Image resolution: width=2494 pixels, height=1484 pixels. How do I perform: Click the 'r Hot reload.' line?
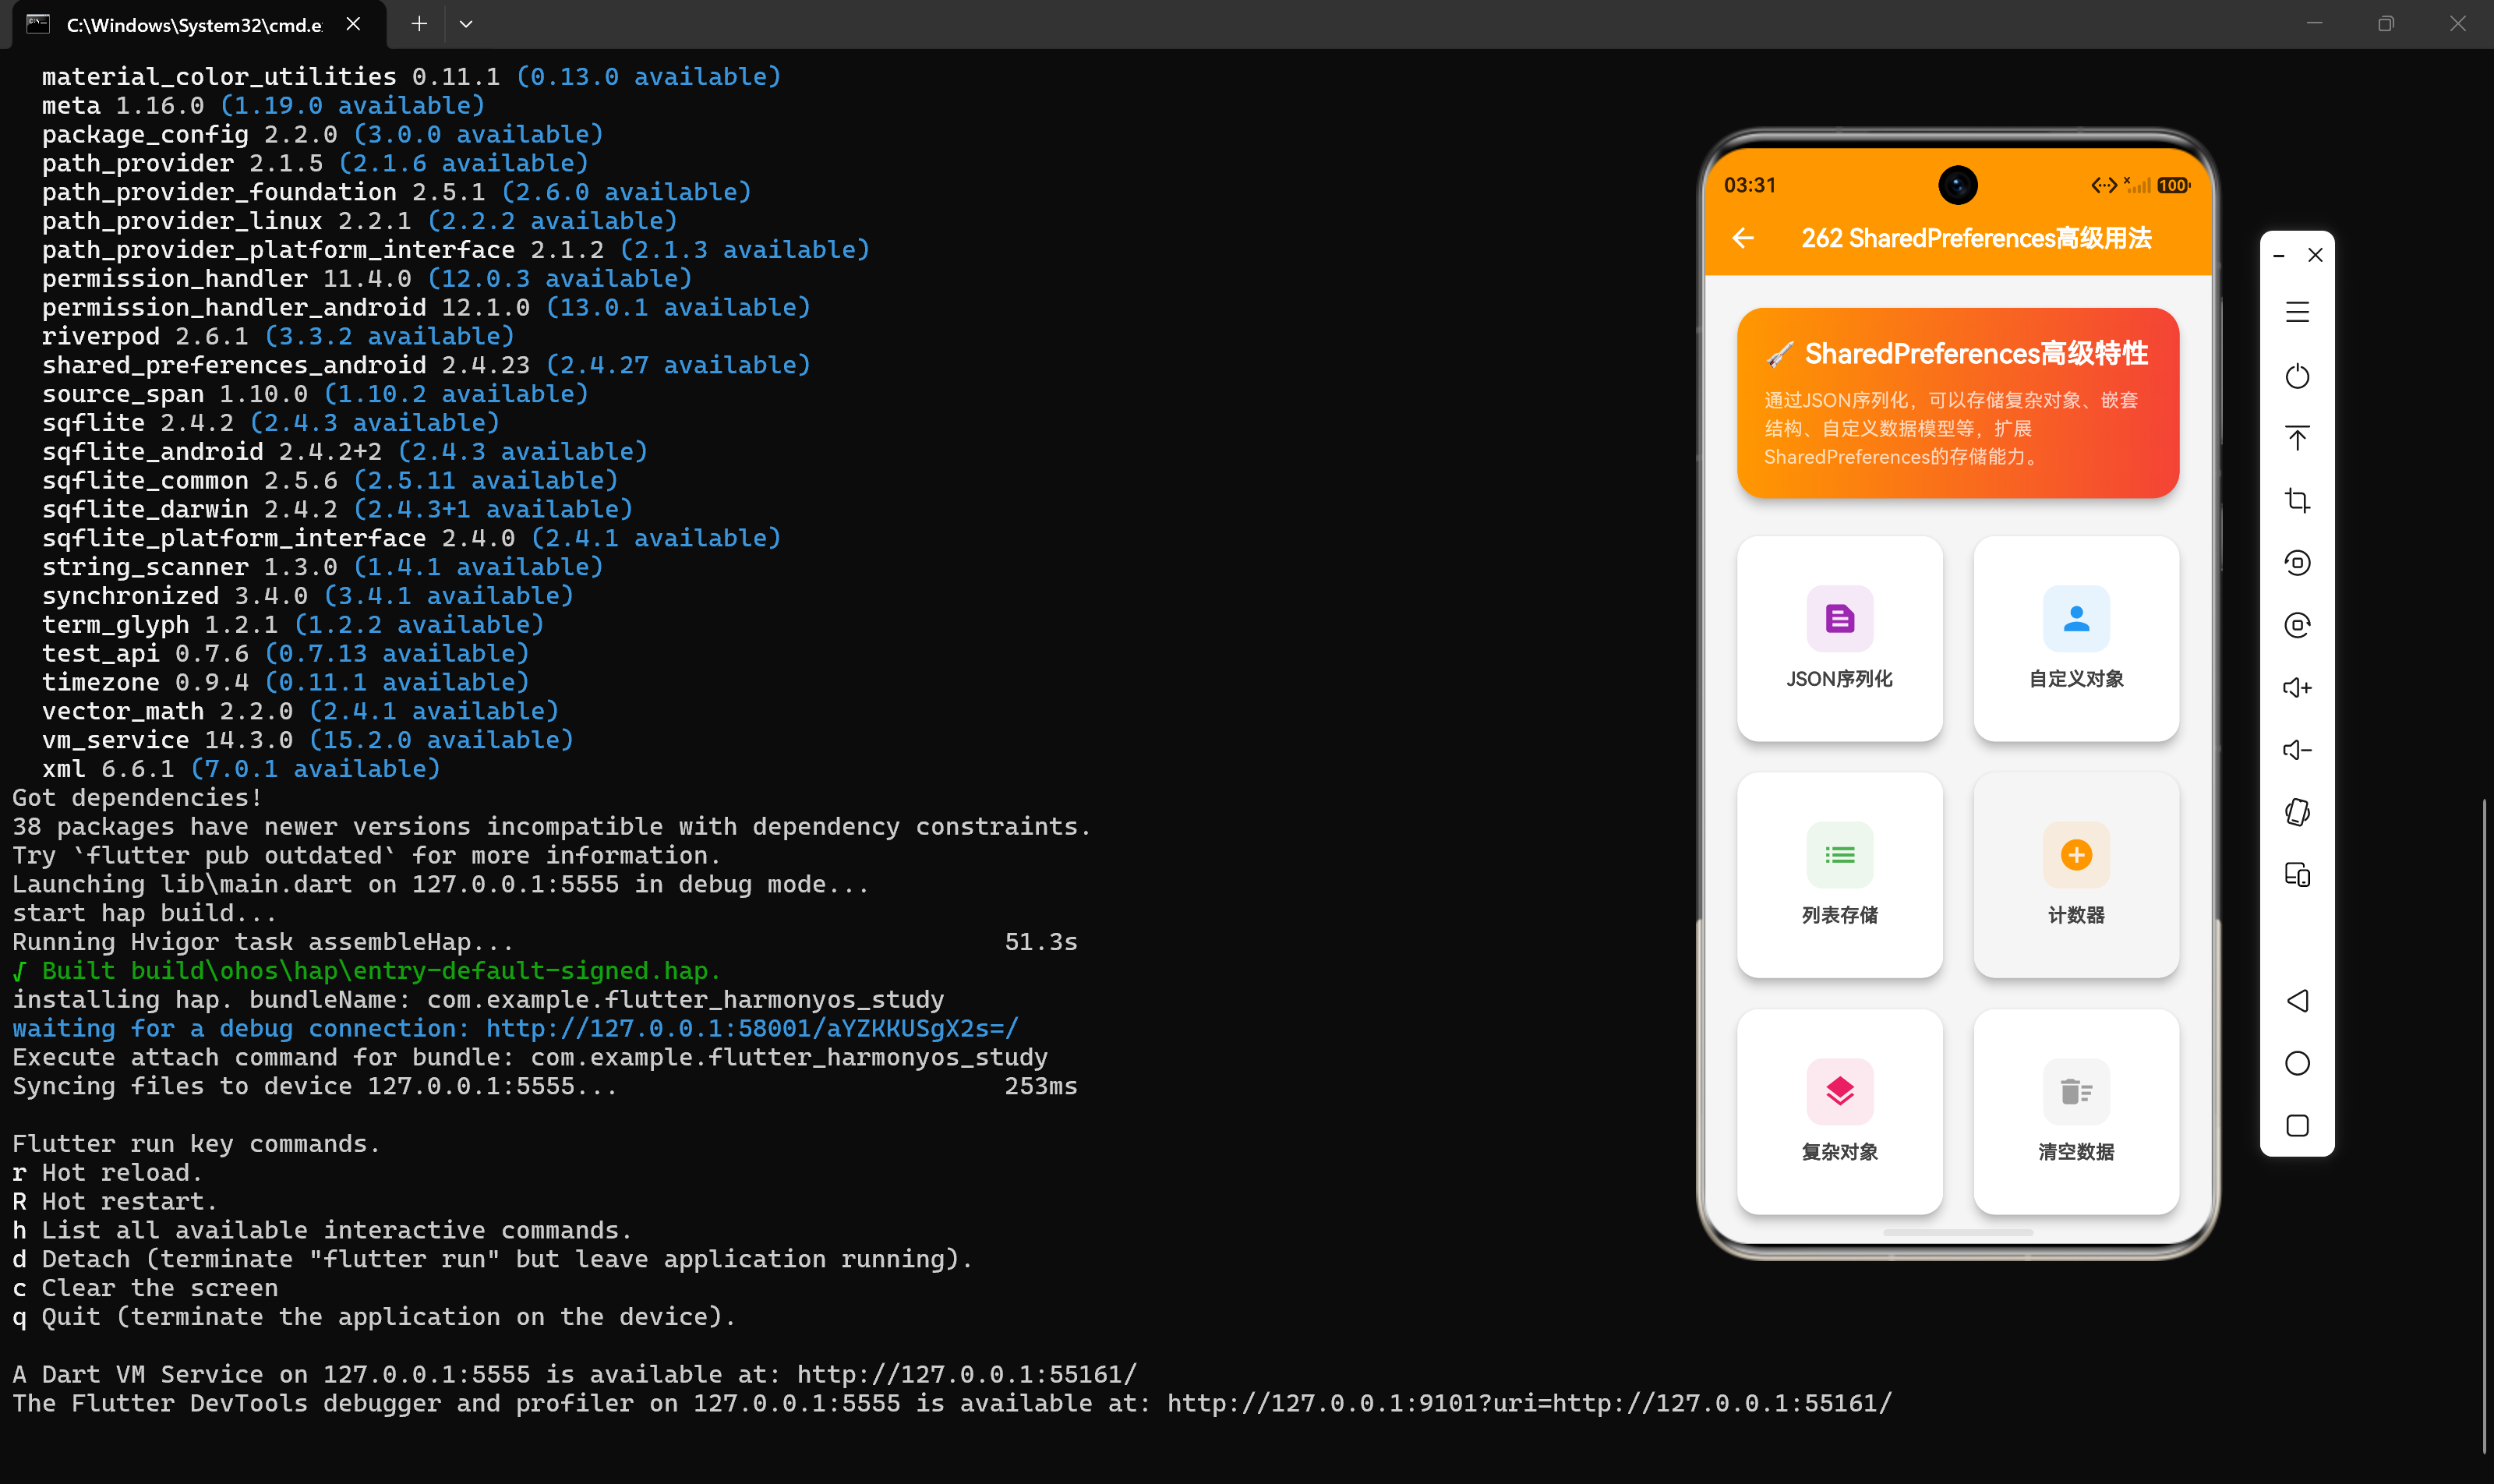coord(107,1172)
